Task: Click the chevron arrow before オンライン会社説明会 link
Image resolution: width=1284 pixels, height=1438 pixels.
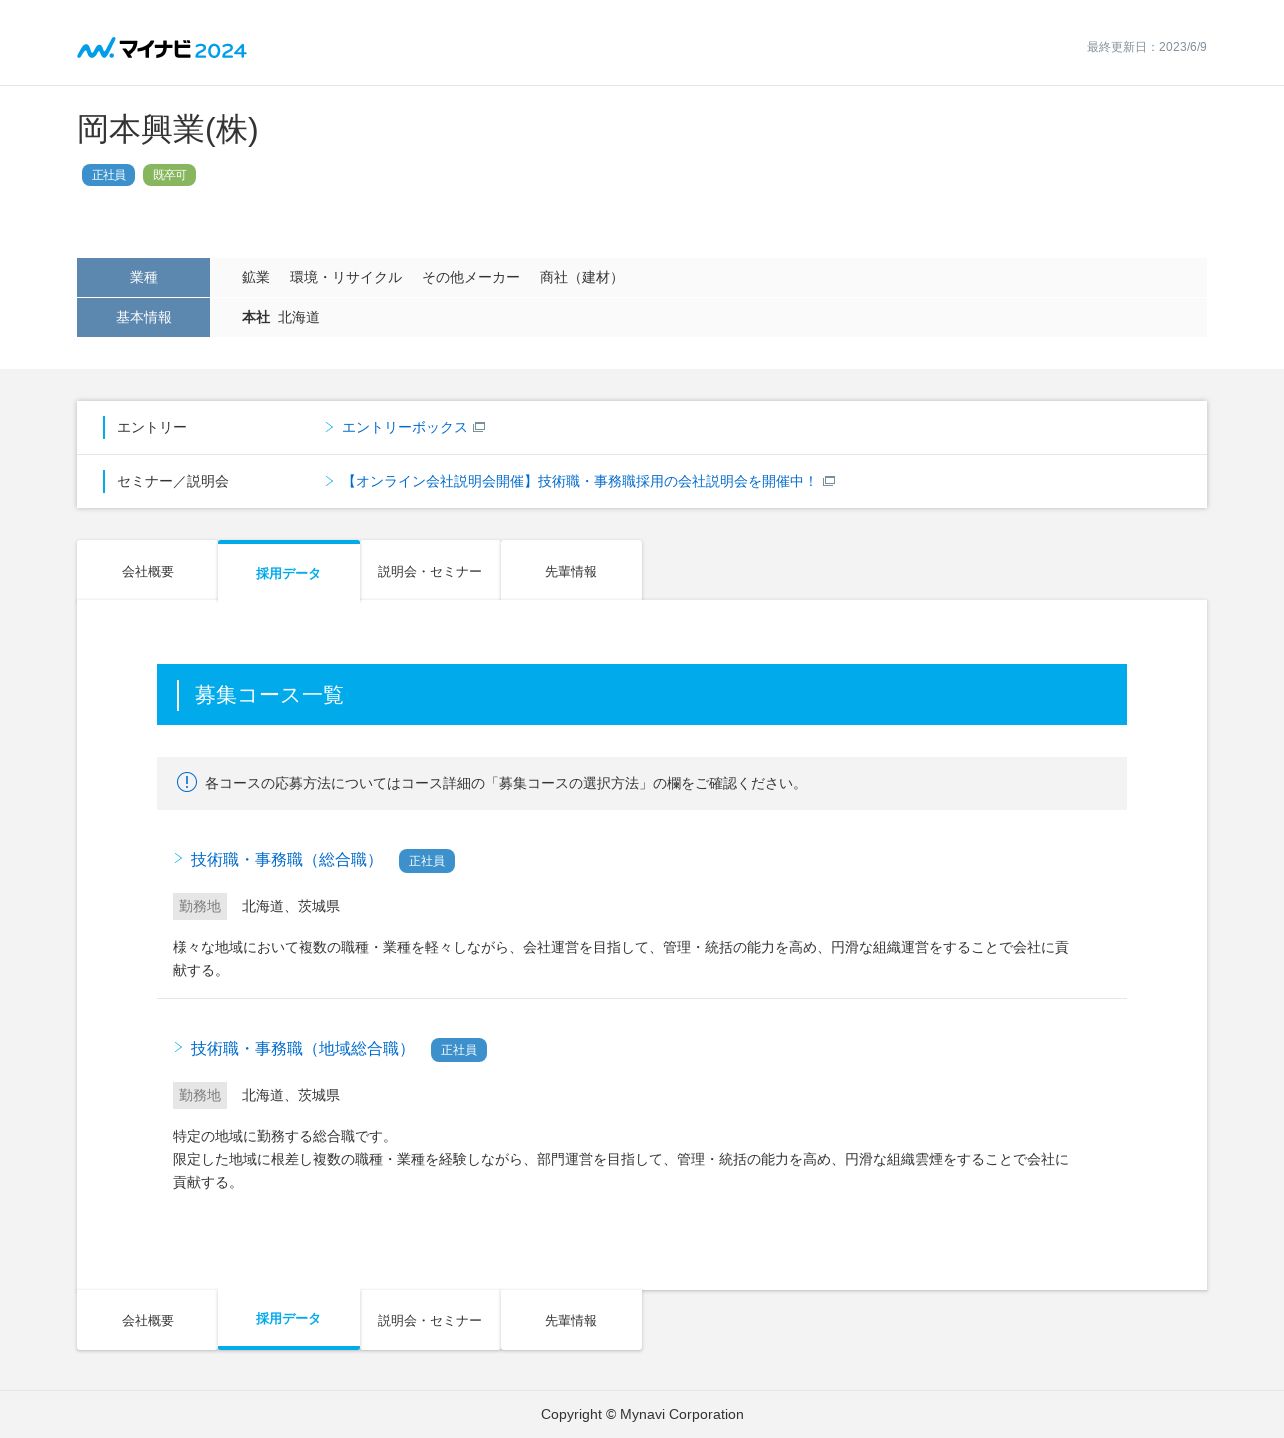Action: 329,481
